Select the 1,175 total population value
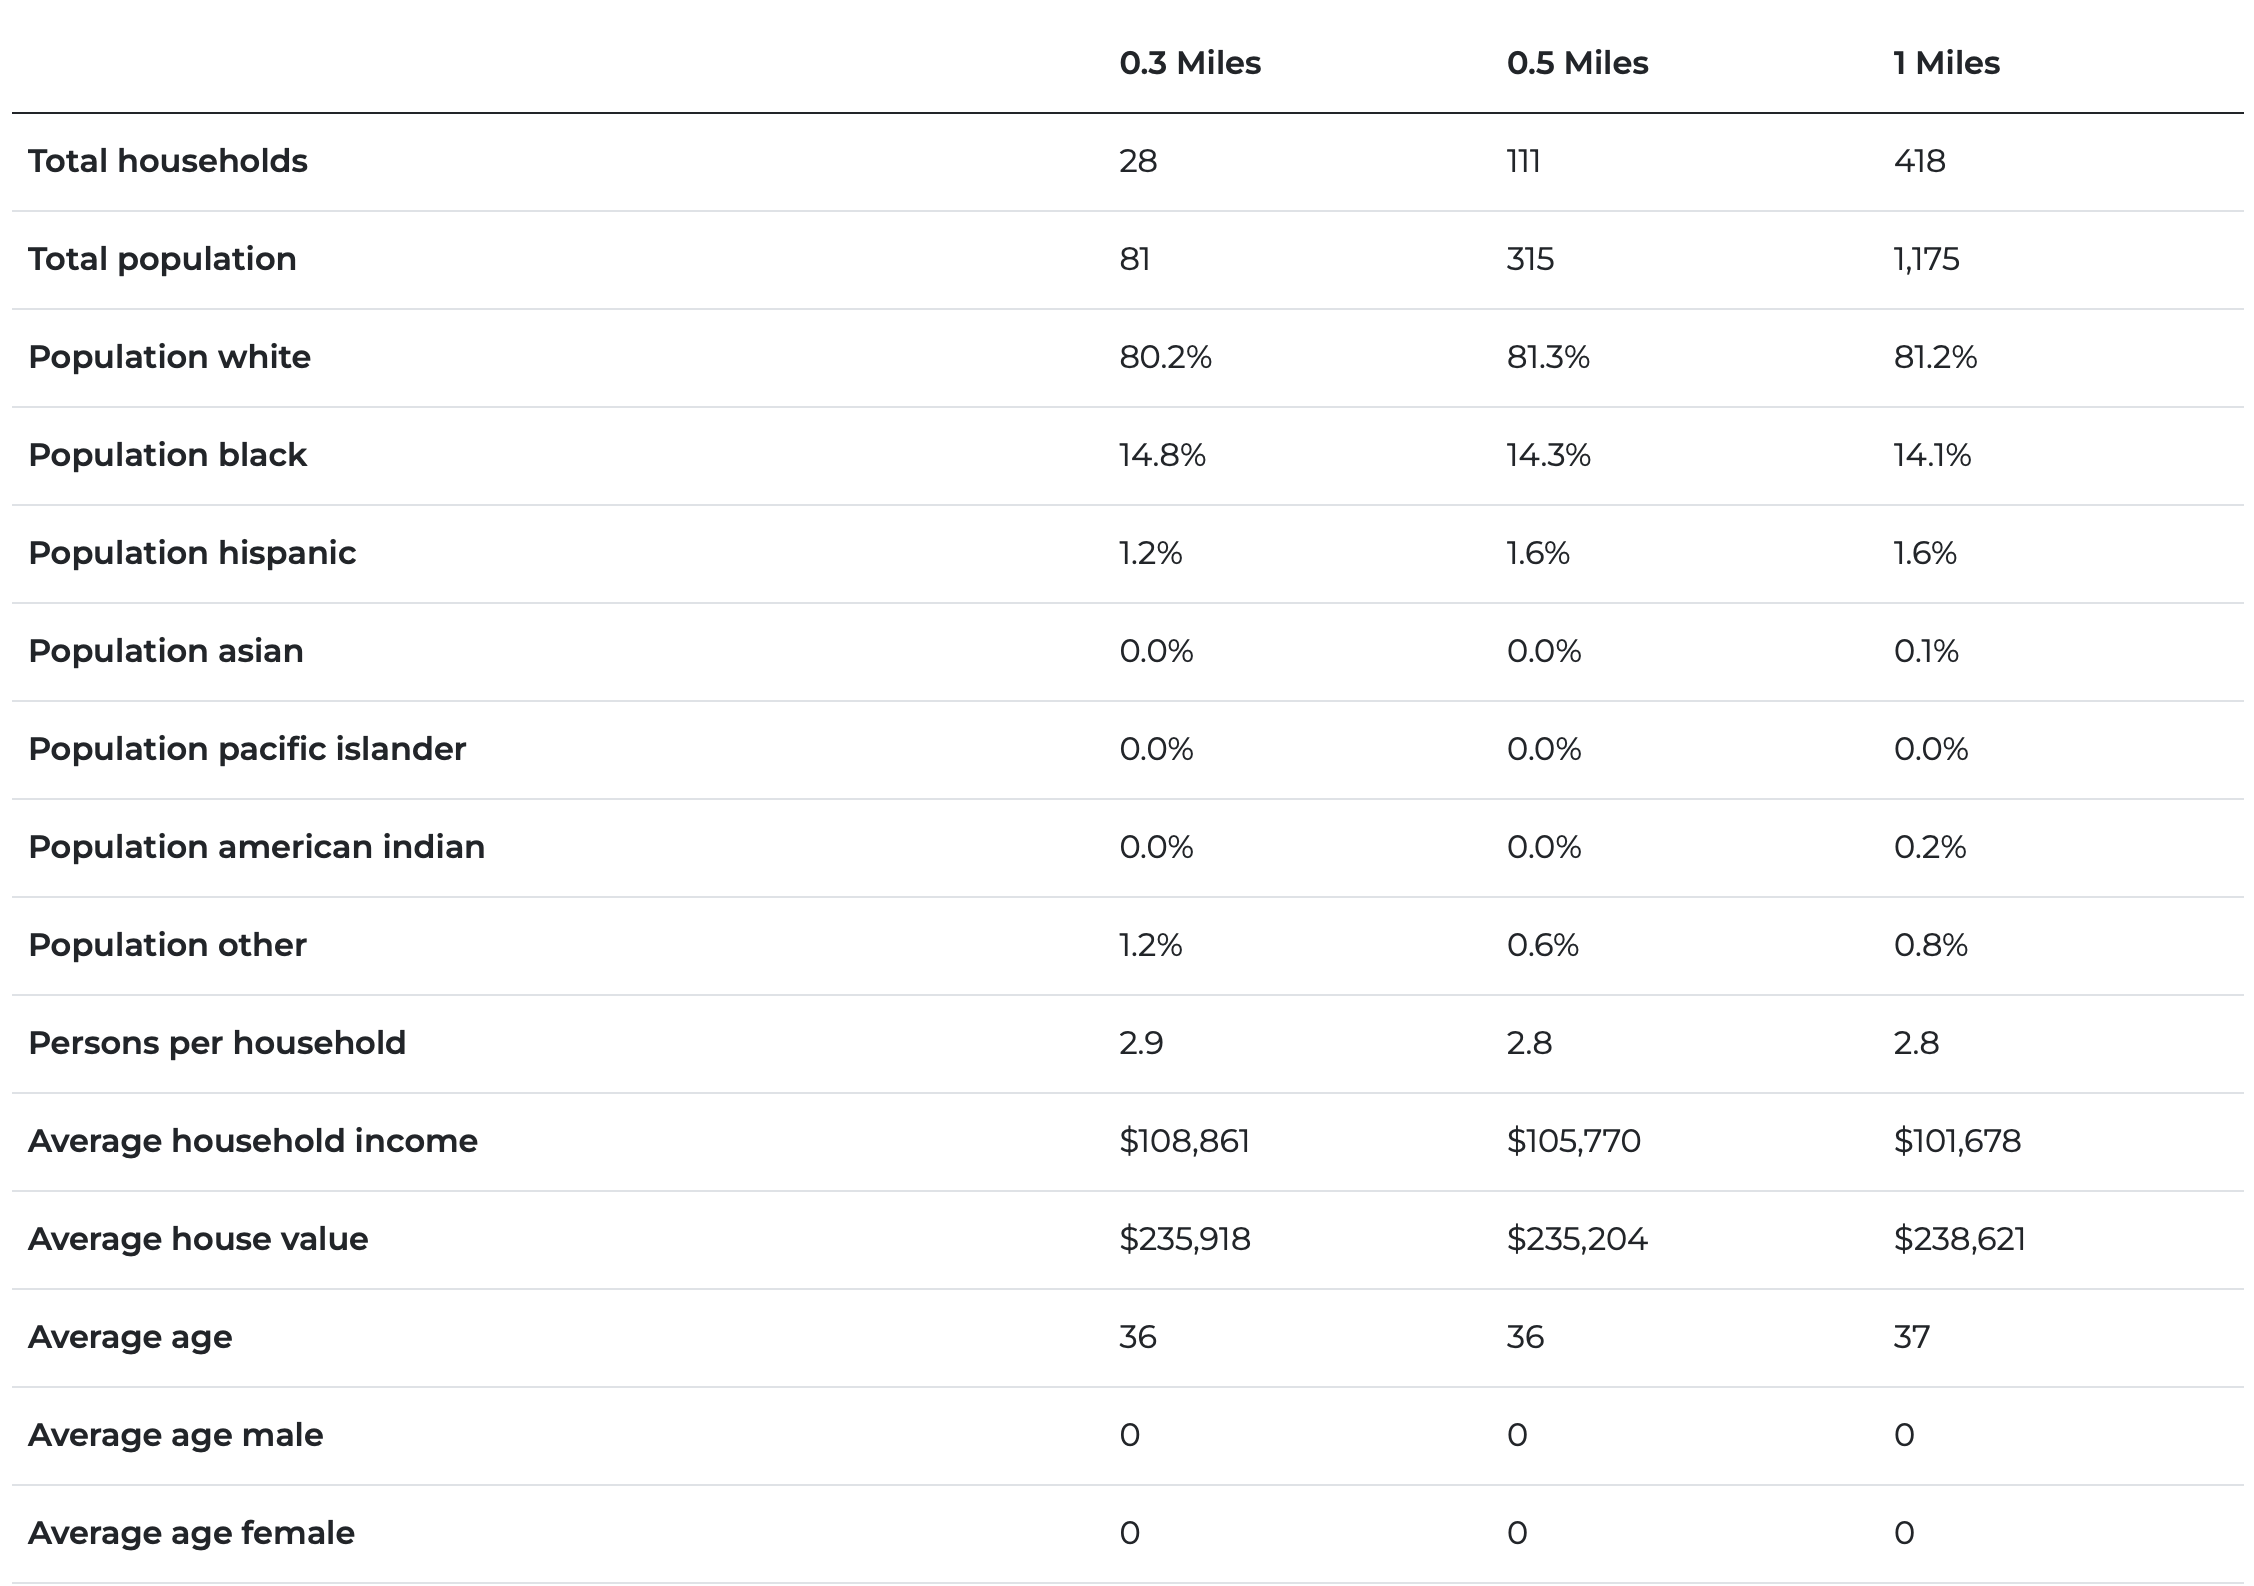 (x=1926, y=259)
